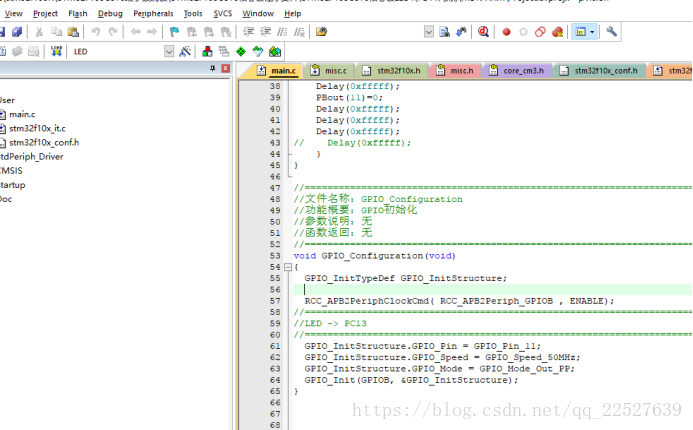Toggle the bookmark flag icon in toolbar
The image size is (693, 430).
coord(175,32)
